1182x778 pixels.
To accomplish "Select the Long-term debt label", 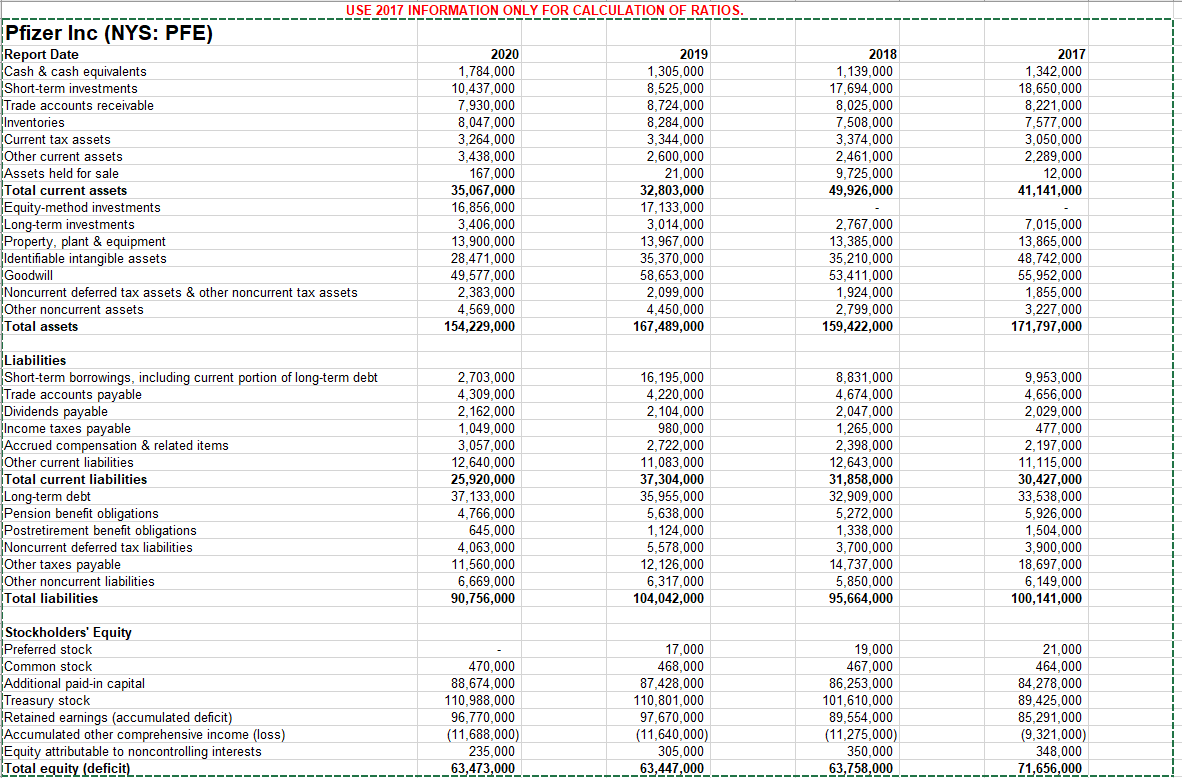I will click(x=47, y=497).
